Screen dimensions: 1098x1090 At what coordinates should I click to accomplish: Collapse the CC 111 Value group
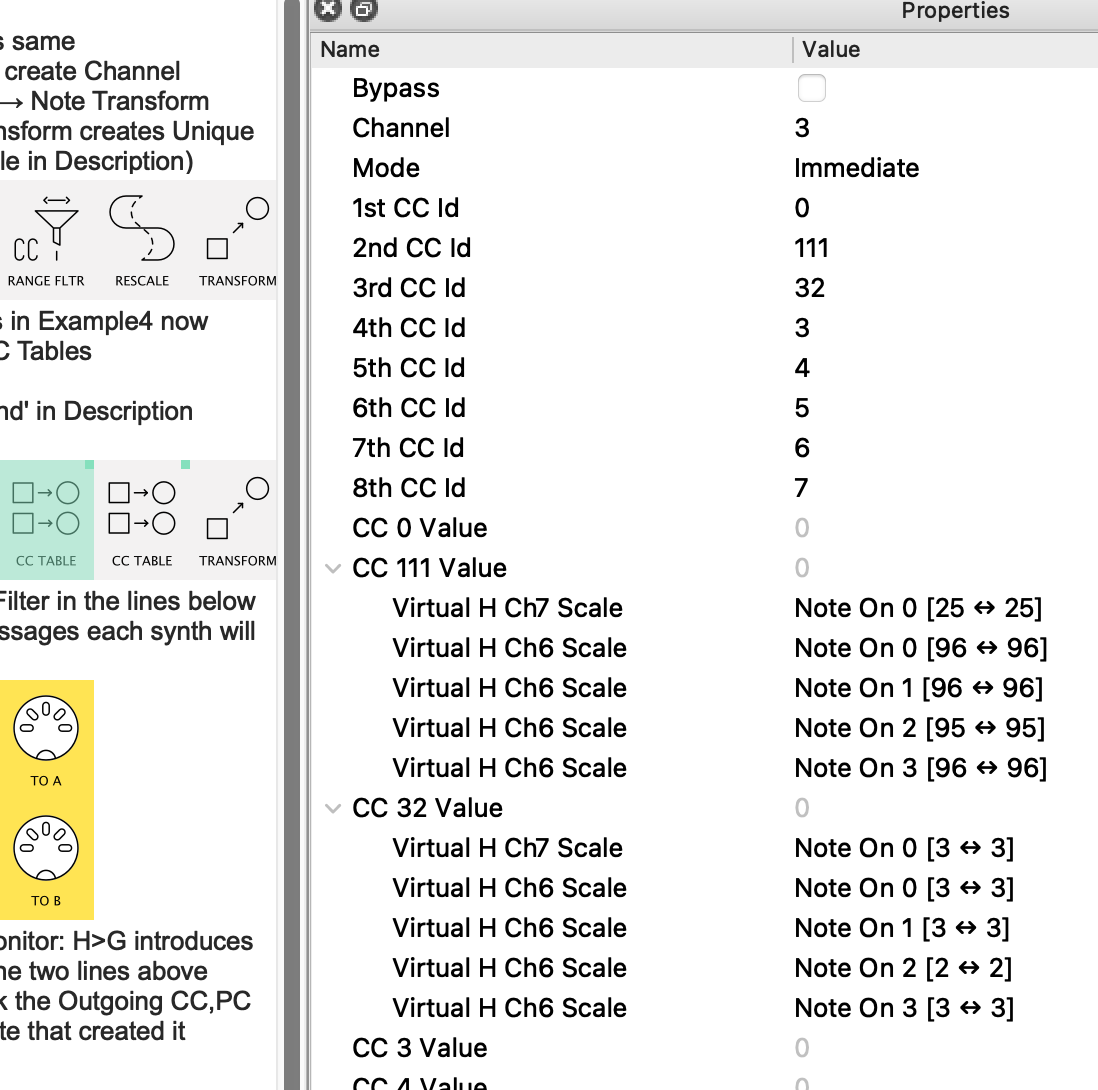pyautogui.click(x=333, y=568)
